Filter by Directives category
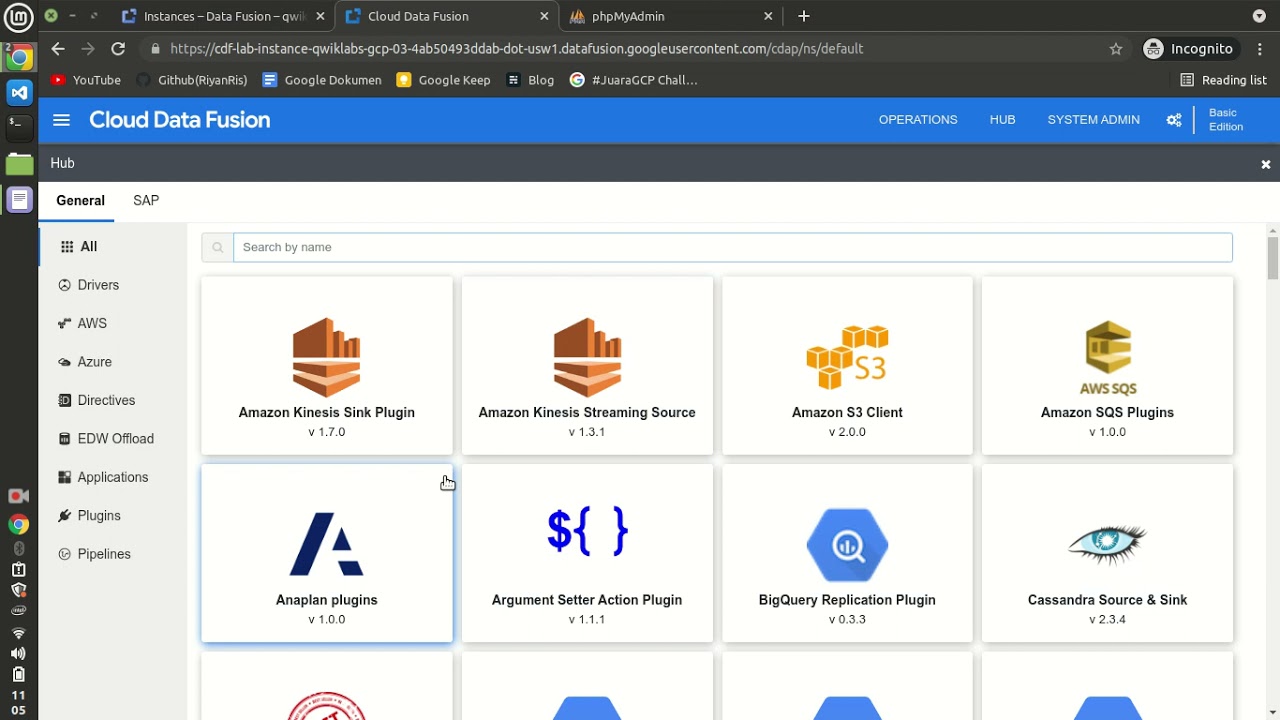The width and height of the screenshot is (1280, 720). coord(106,401)
